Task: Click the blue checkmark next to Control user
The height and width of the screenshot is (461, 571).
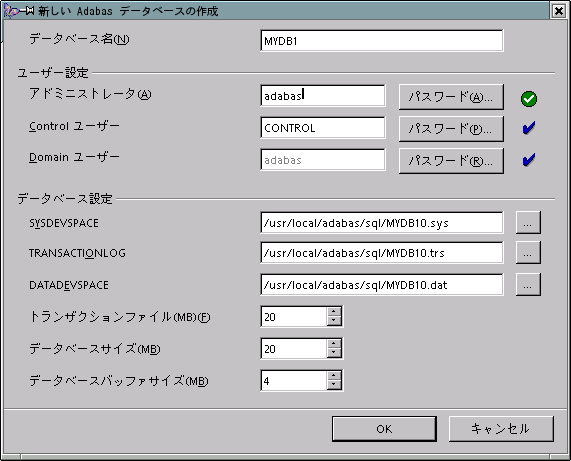Action: 528,128
